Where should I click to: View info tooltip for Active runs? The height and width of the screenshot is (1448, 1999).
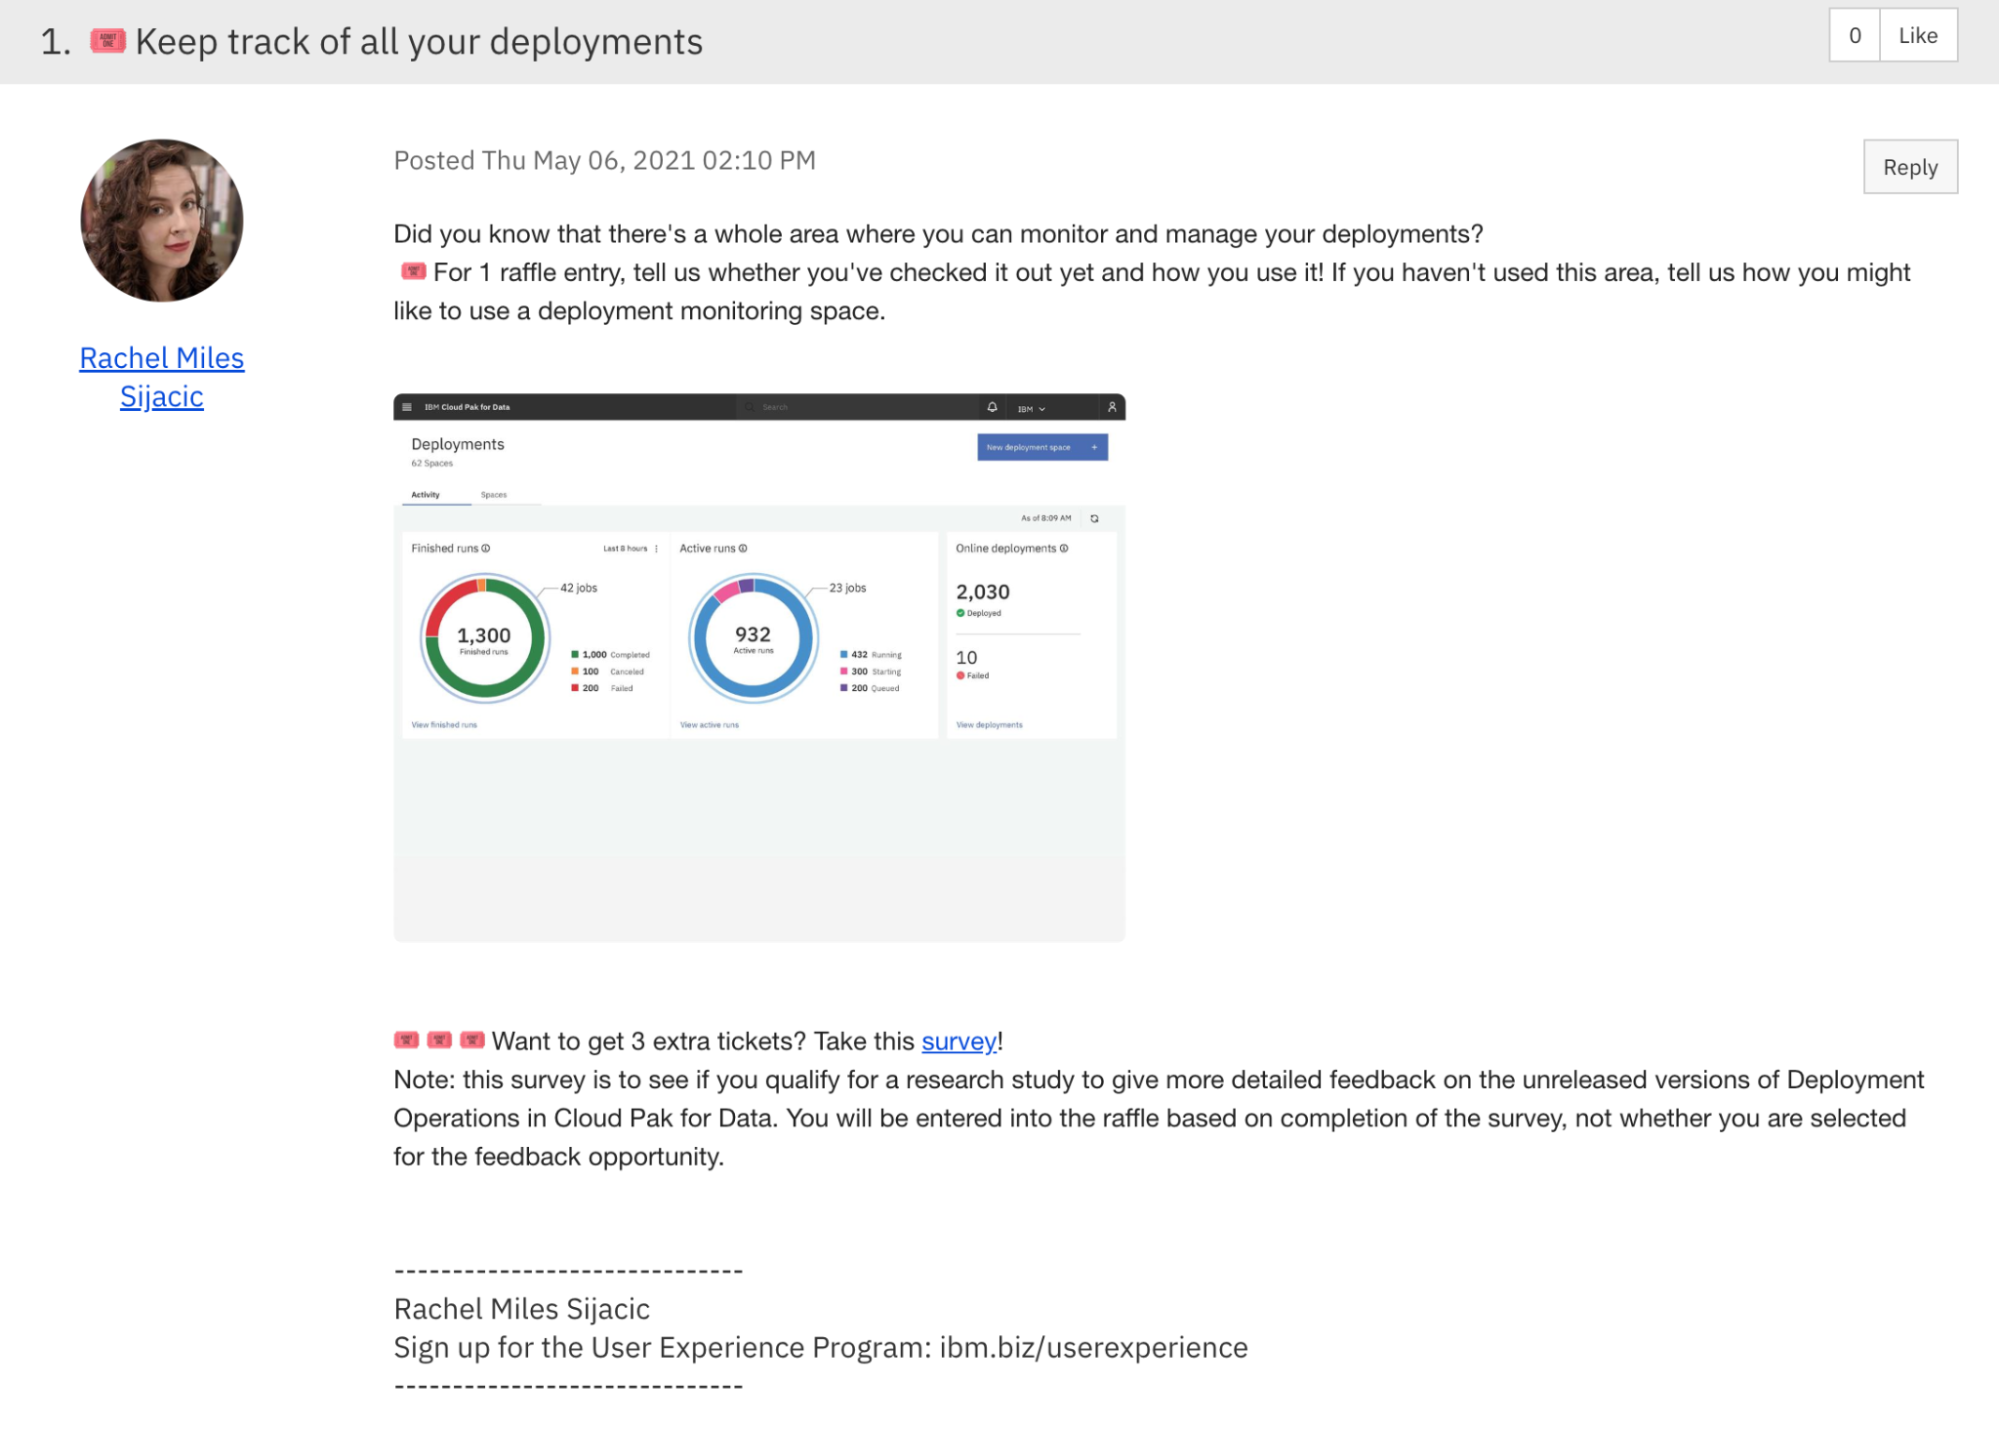742,547
